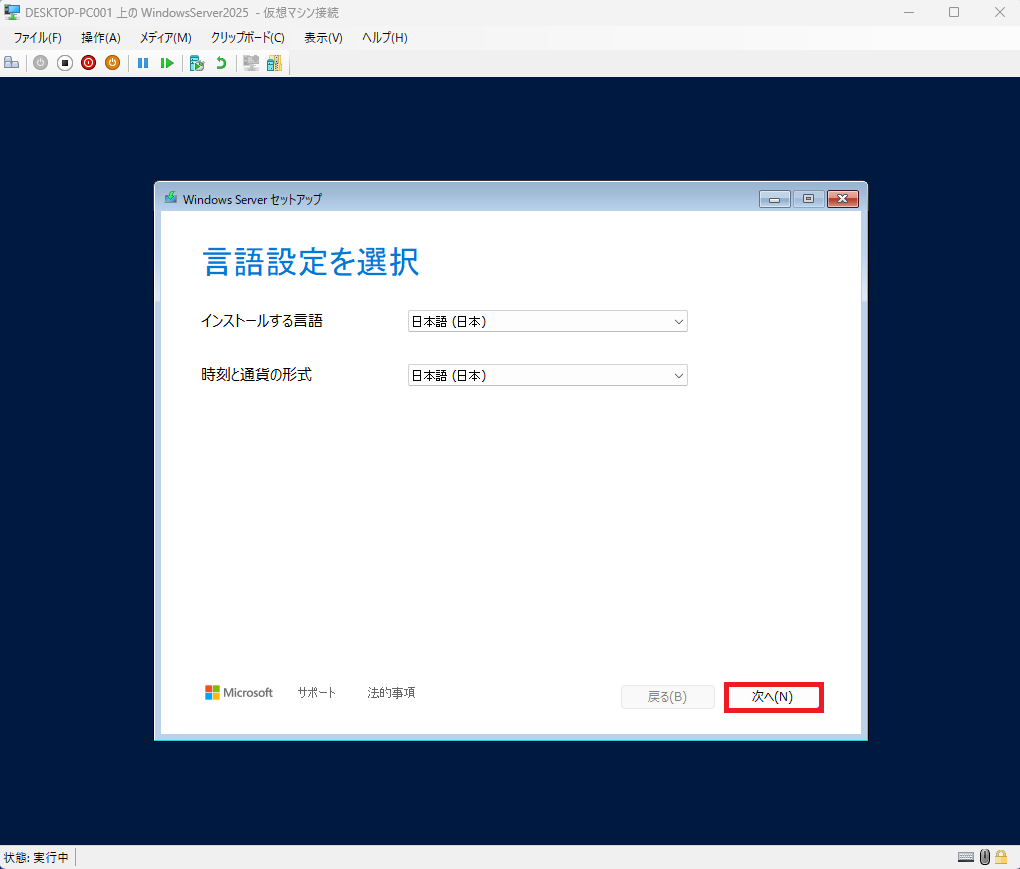Image resolution: width=1020 pixels, height=869 pixels.
Task: Close the Windows Server セットアップ dialog
Action: 843,199
